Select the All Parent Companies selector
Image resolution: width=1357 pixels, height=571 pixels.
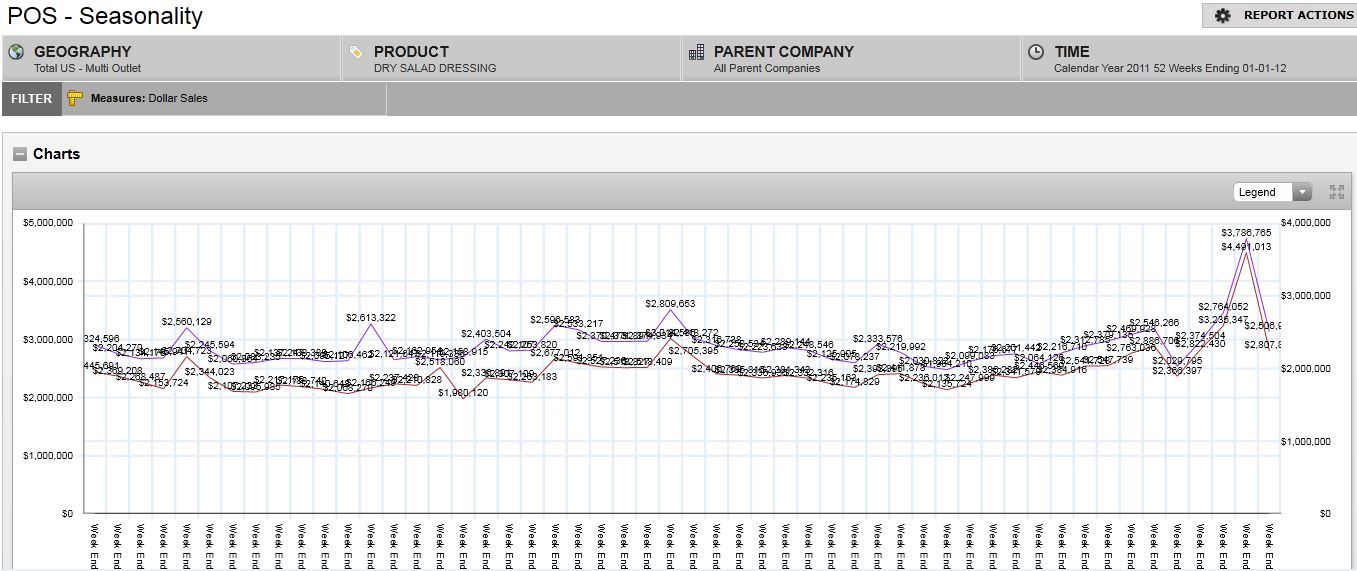click(850, 59)
